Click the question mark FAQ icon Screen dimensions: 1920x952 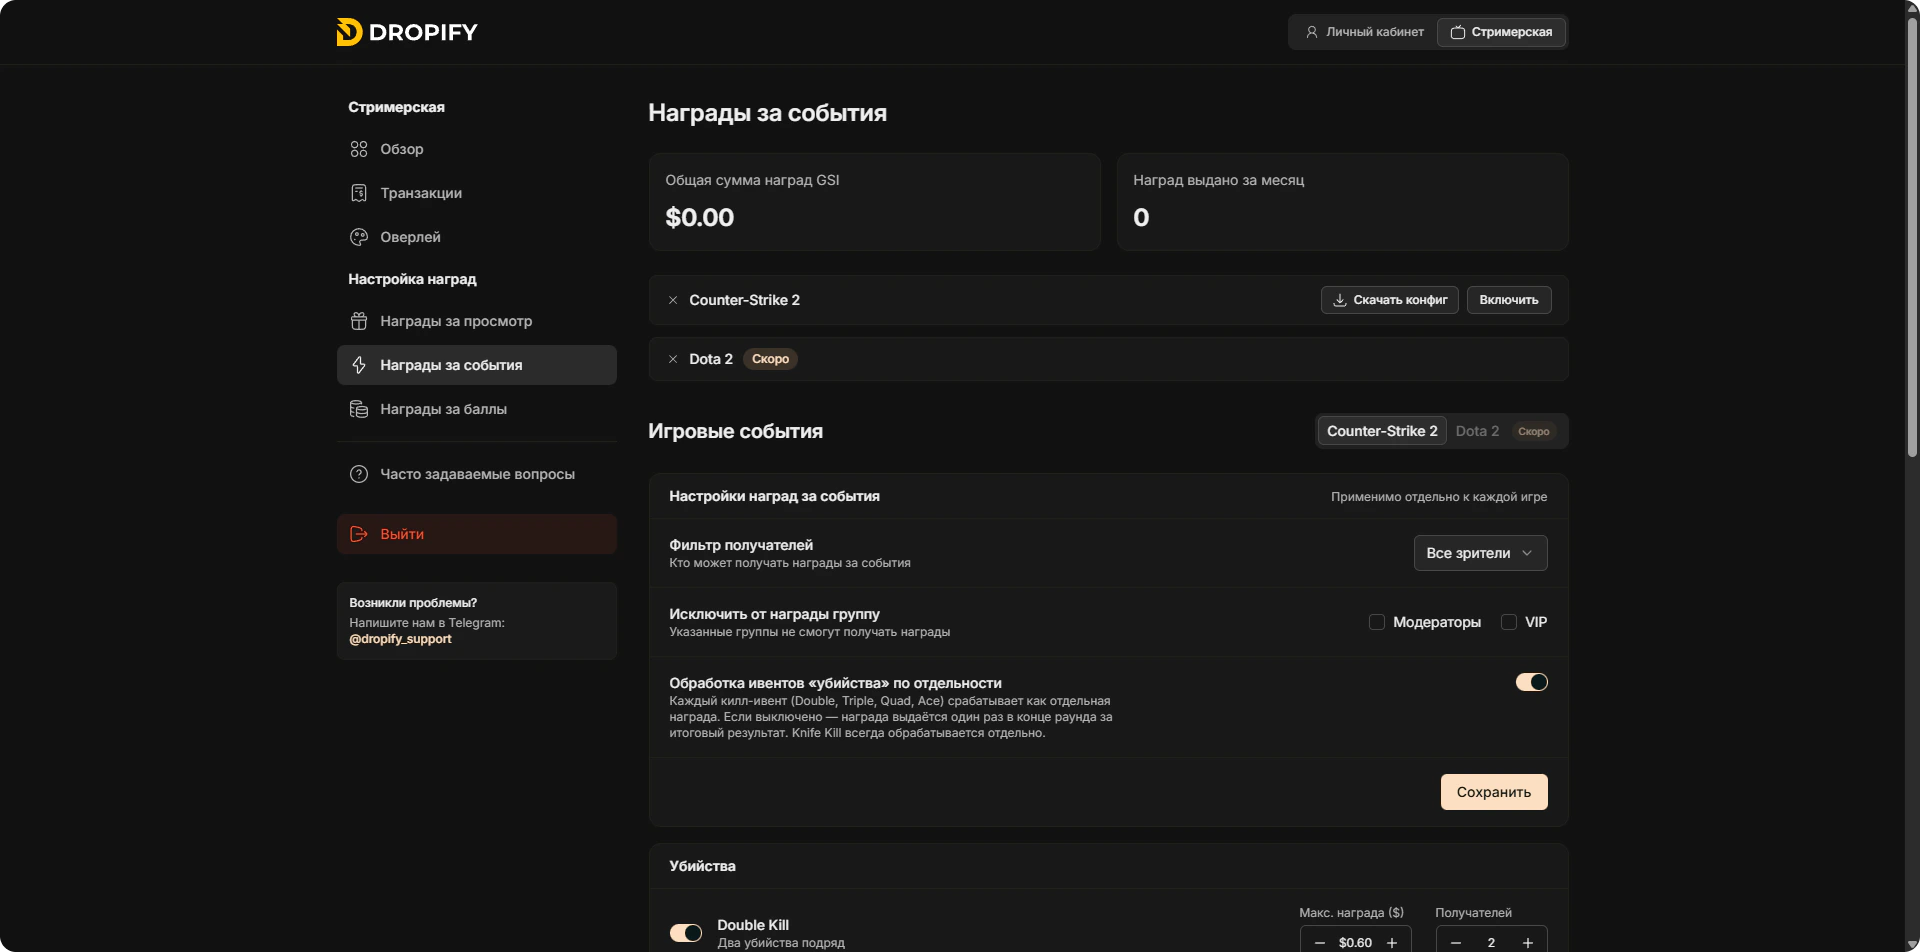point(359,474)
